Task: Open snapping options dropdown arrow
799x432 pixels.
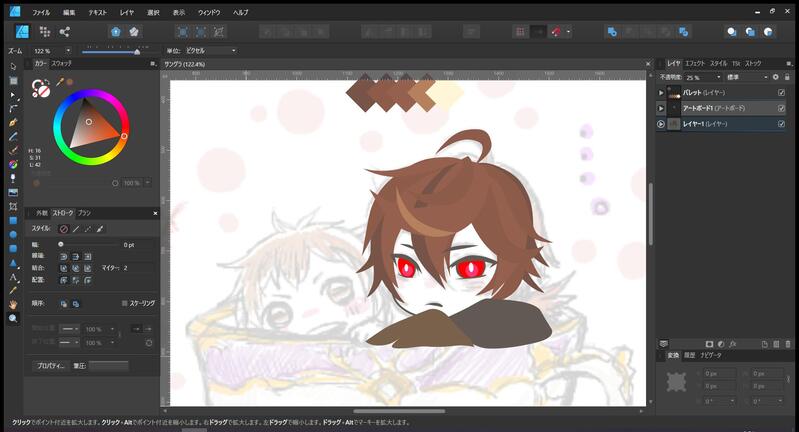Action: pos(568,32)
